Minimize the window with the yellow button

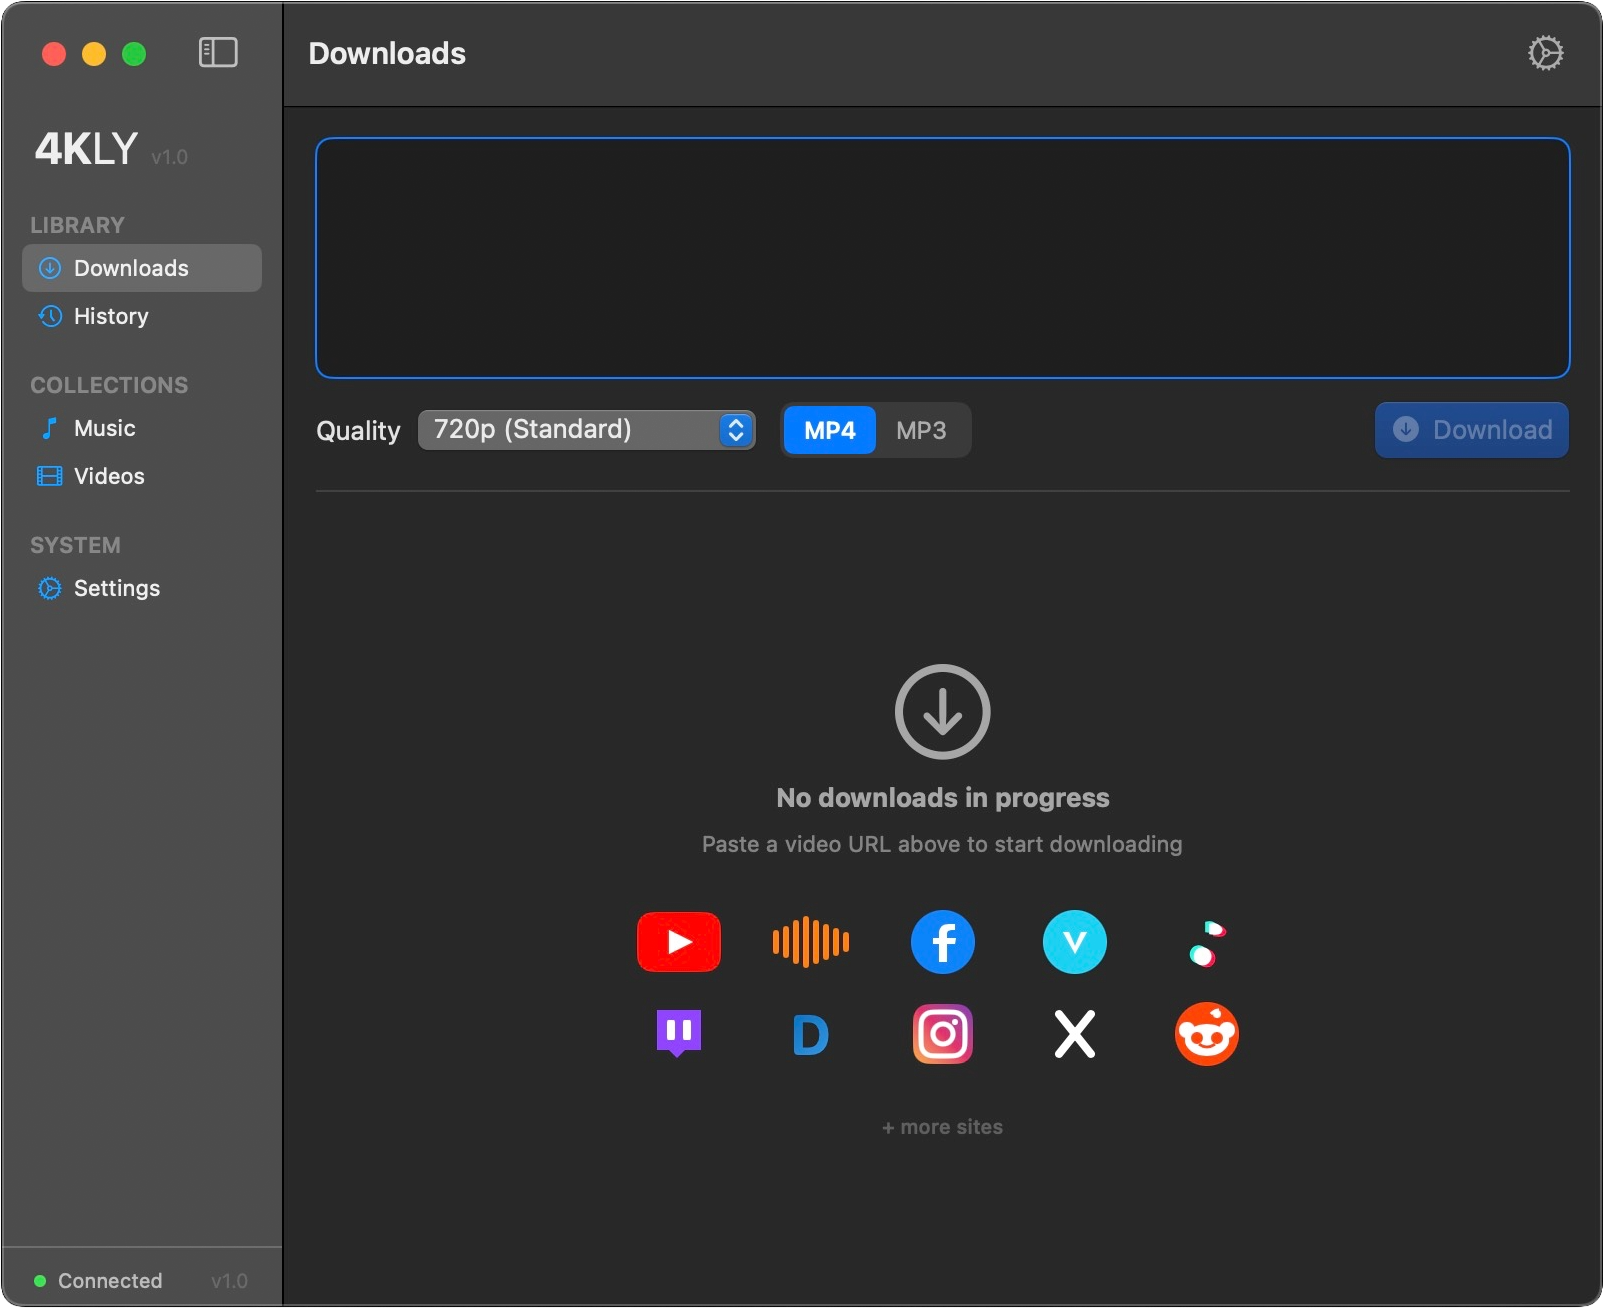click(94, 54)
